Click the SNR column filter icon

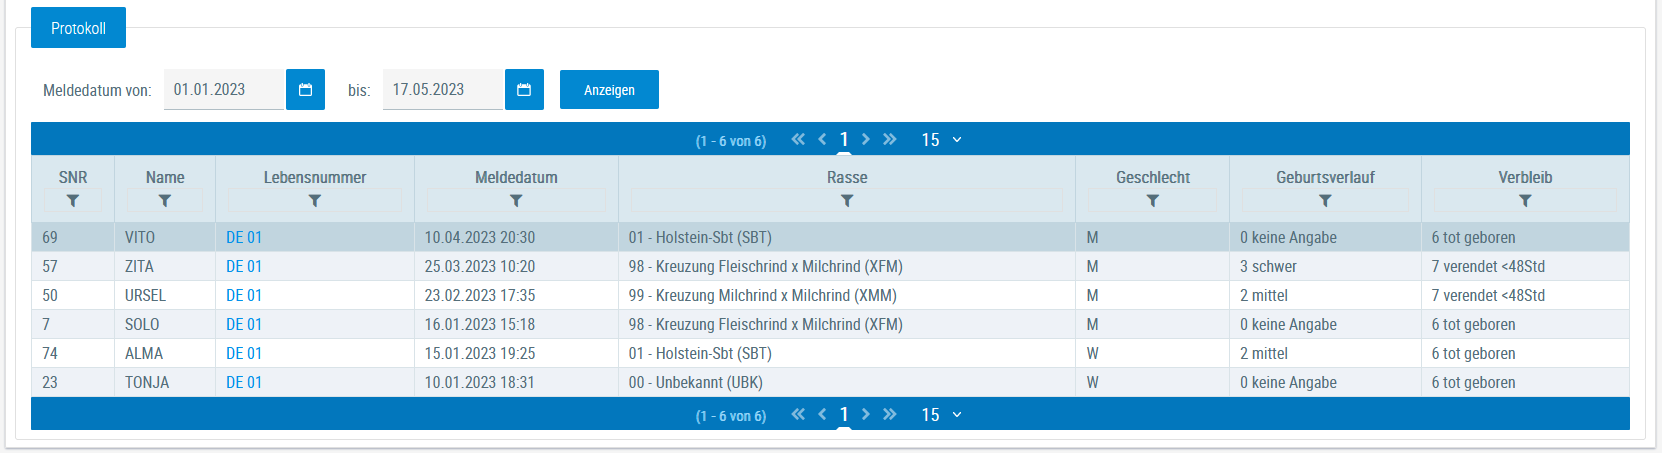(x=73, y=201)
